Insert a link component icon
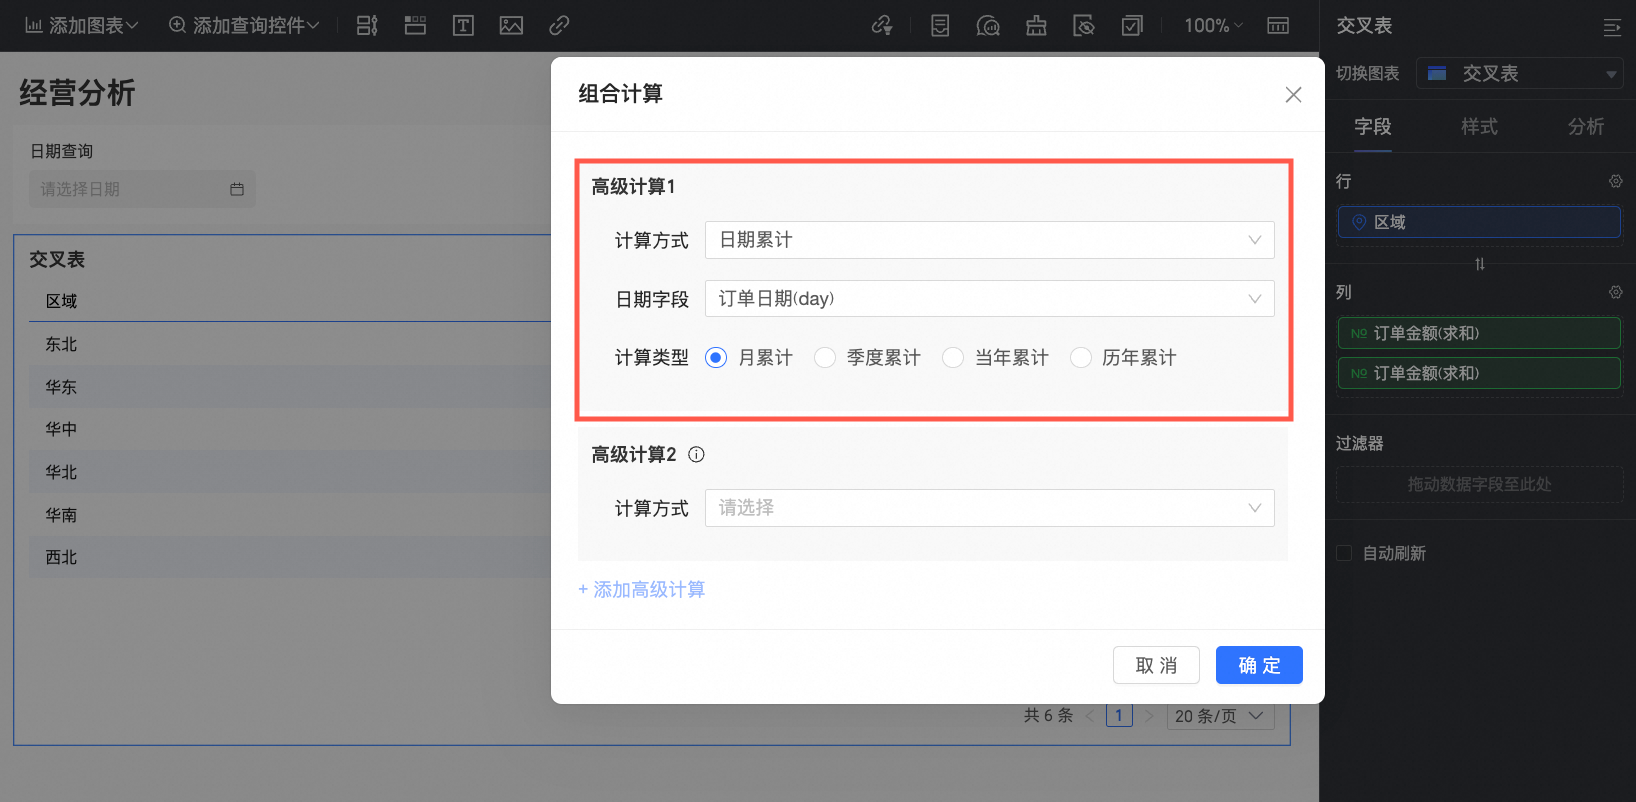1636x802 pixels. [x=559, y=25]
